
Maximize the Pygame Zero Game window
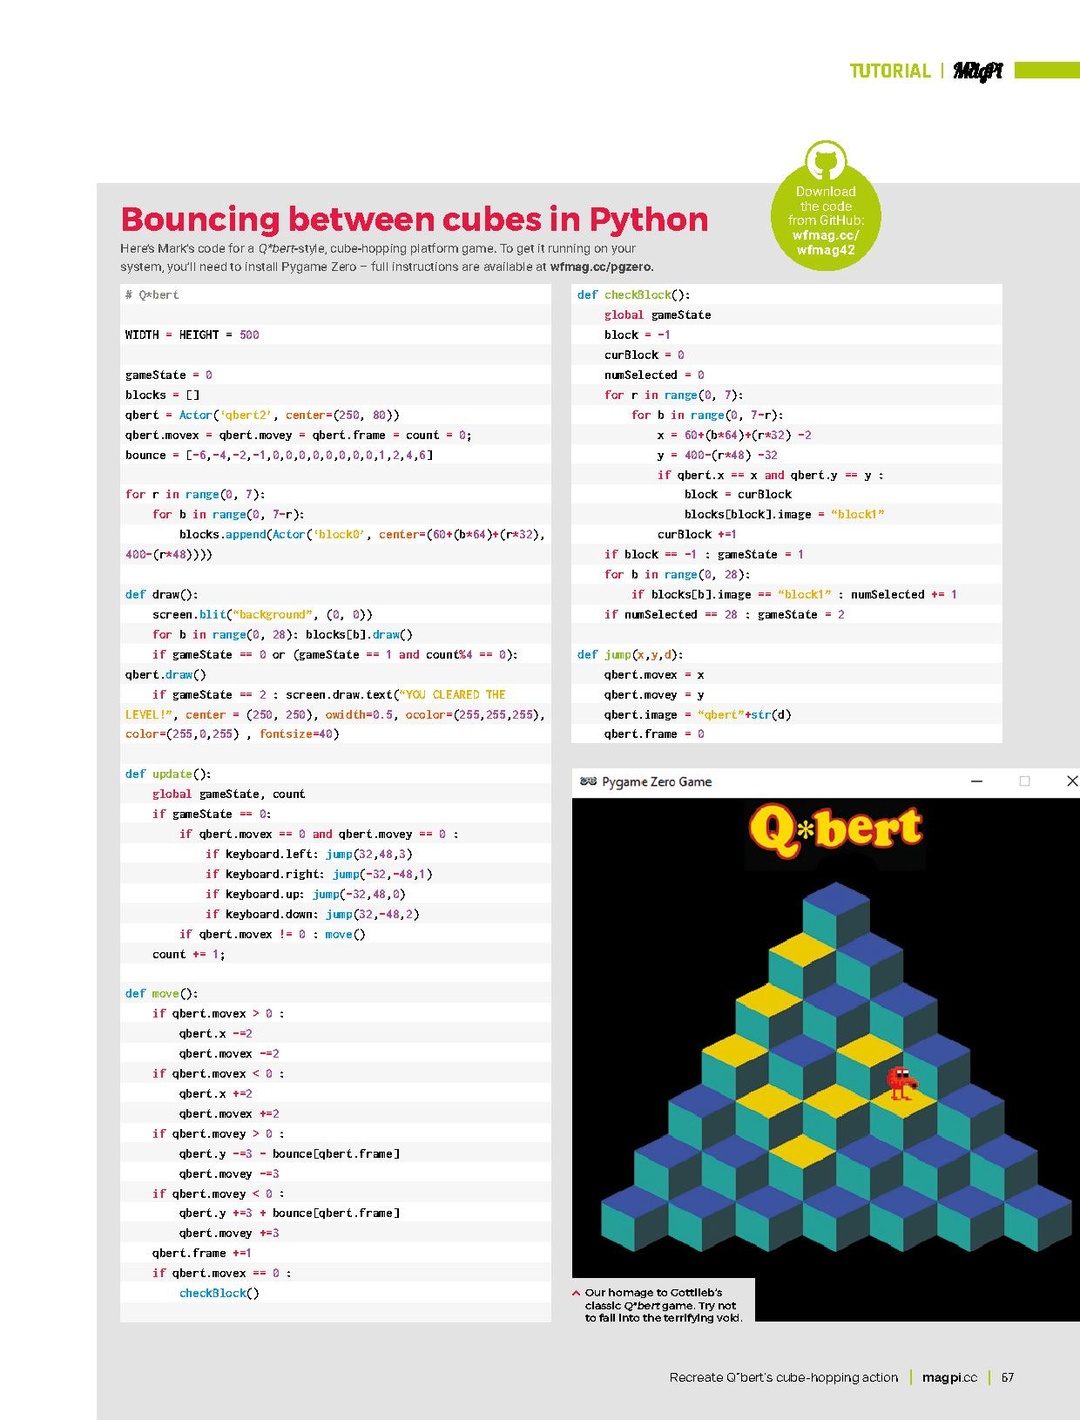1024,782
